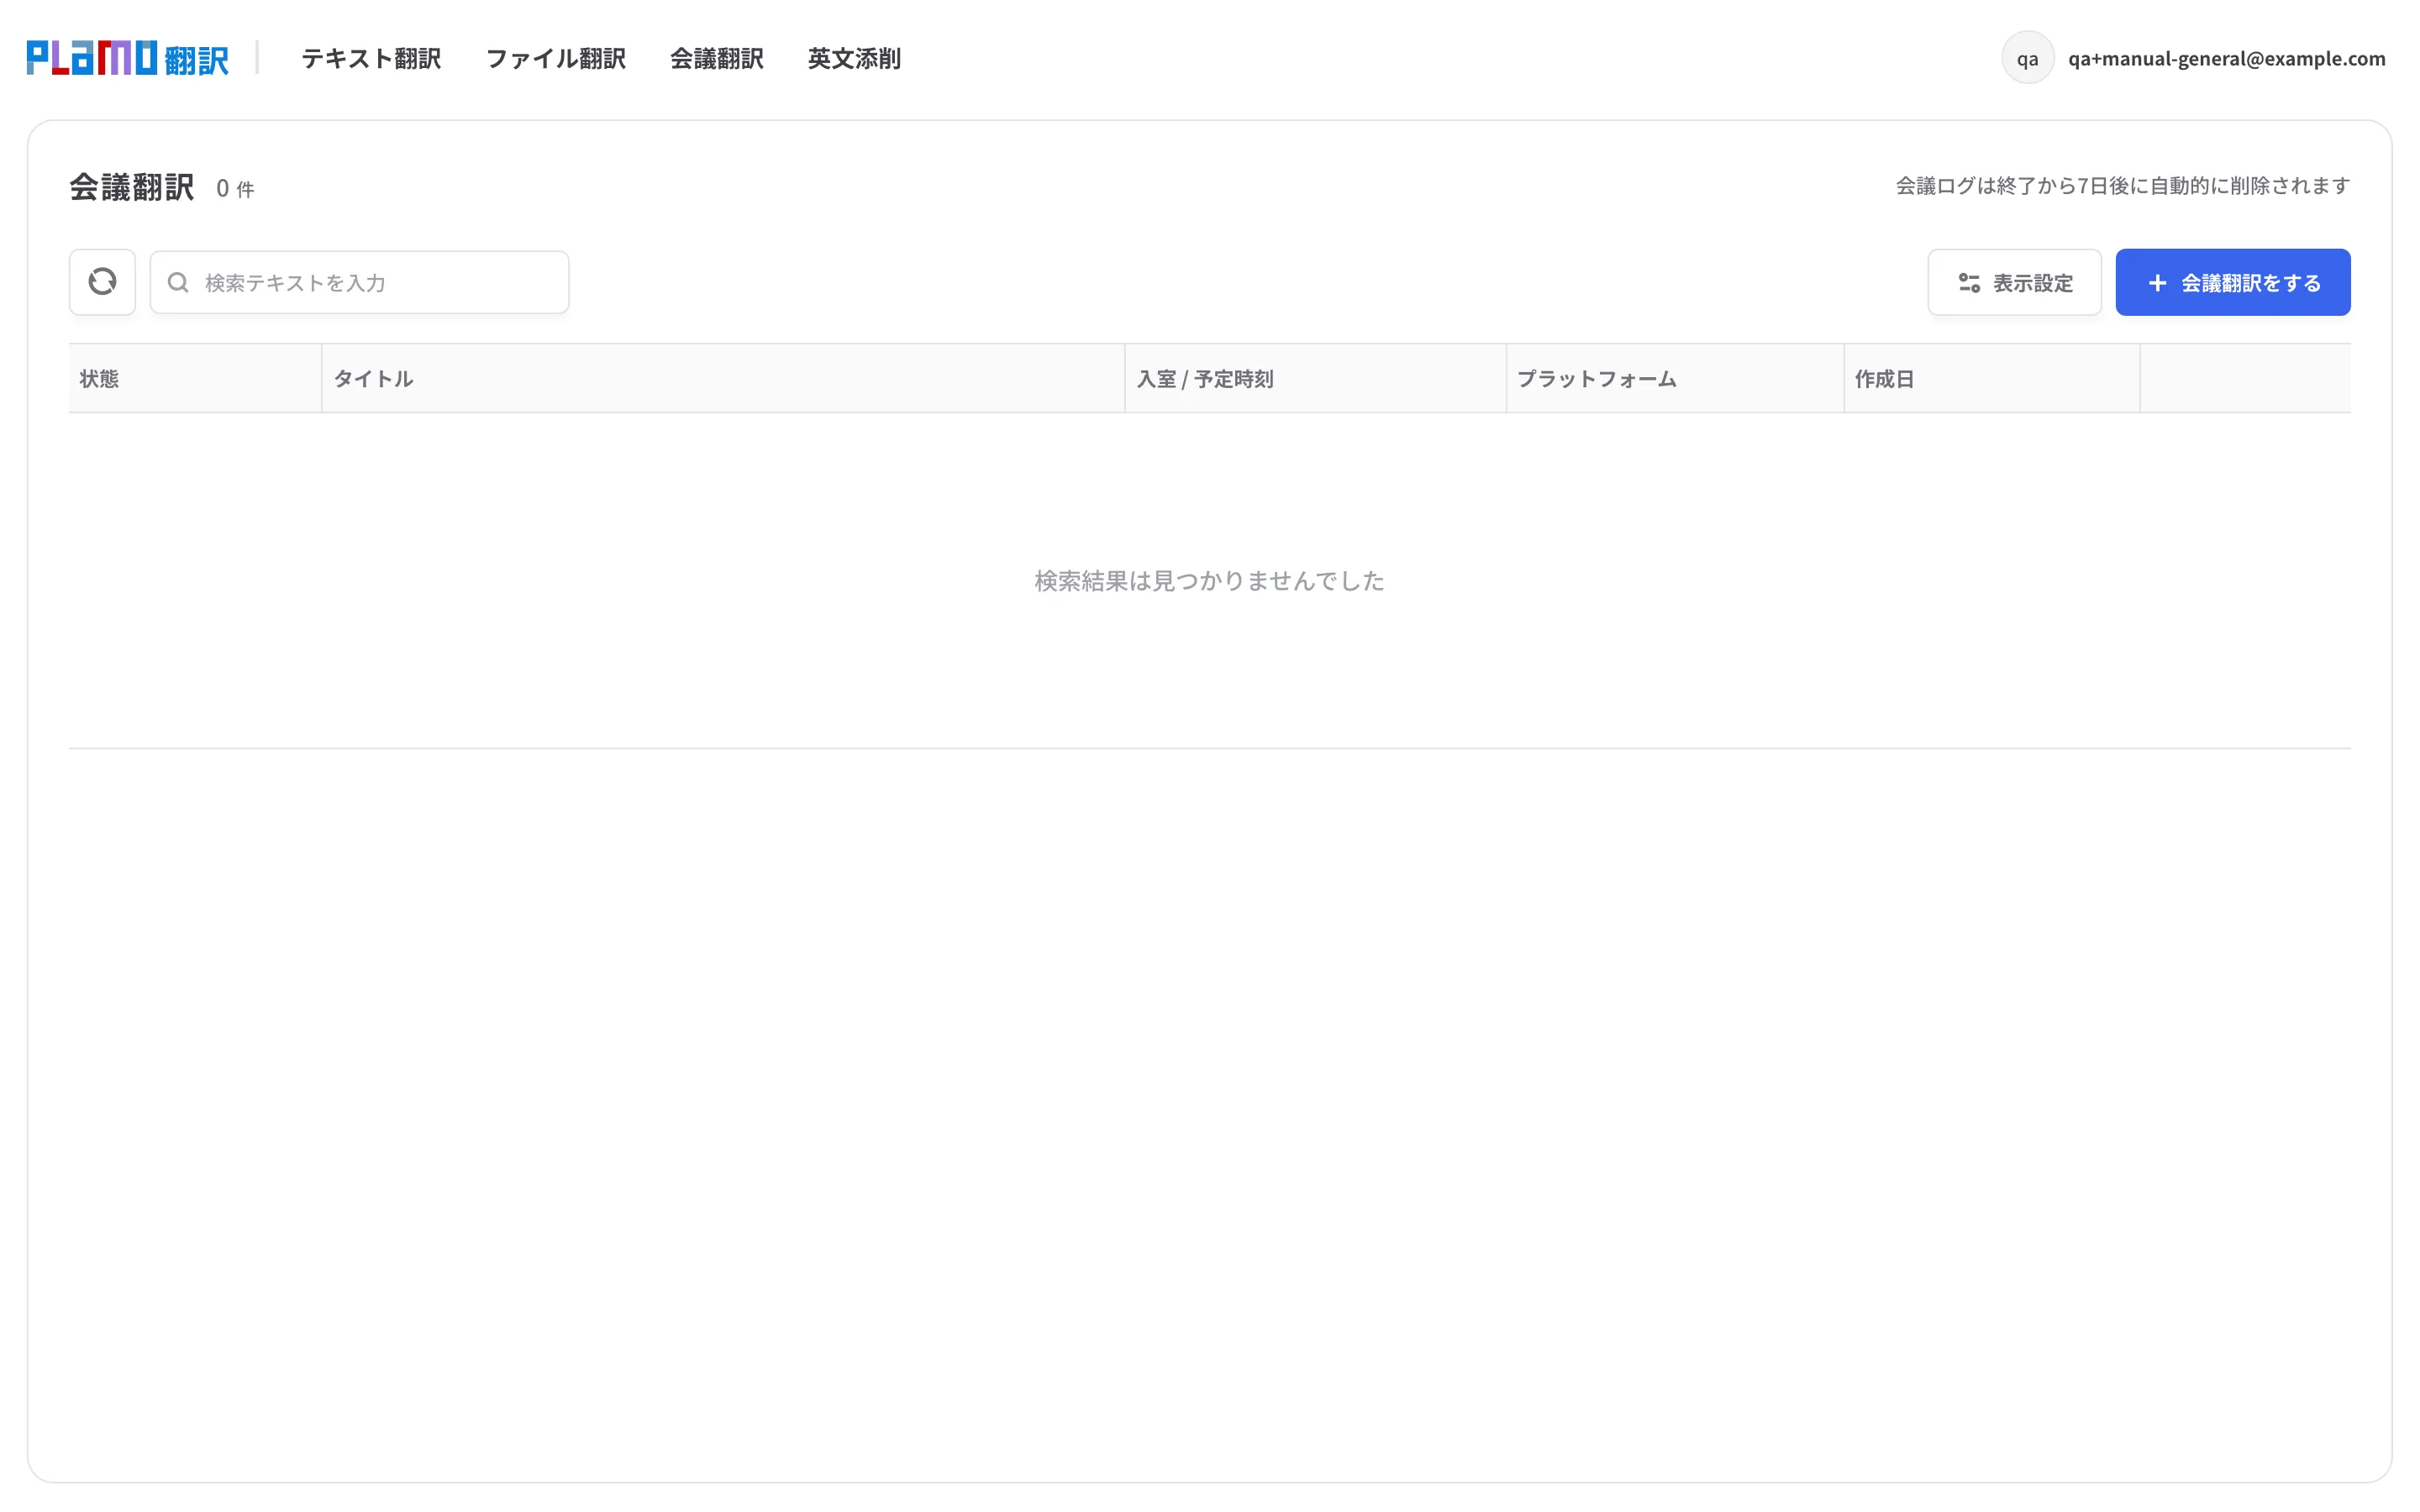
Task: Click the 会議ログ auto-deletion notice text
Action: [2122, 186]
